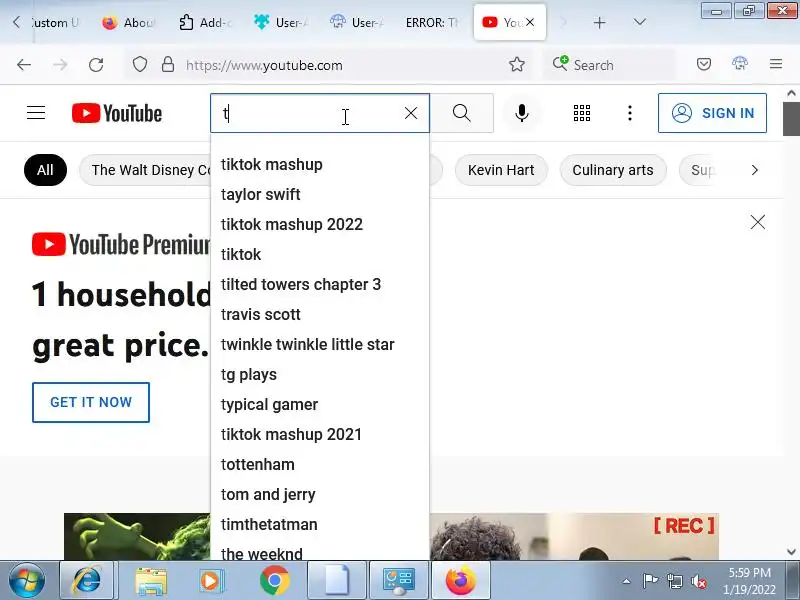
Task: Open Windows Media Player from taskbar
Action: [211, 581]
